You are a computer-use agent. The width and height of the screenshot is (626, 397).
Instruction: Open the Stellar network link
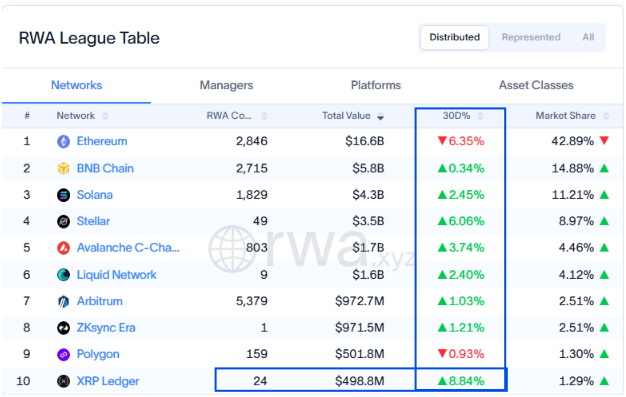click(x=93, y=221)
